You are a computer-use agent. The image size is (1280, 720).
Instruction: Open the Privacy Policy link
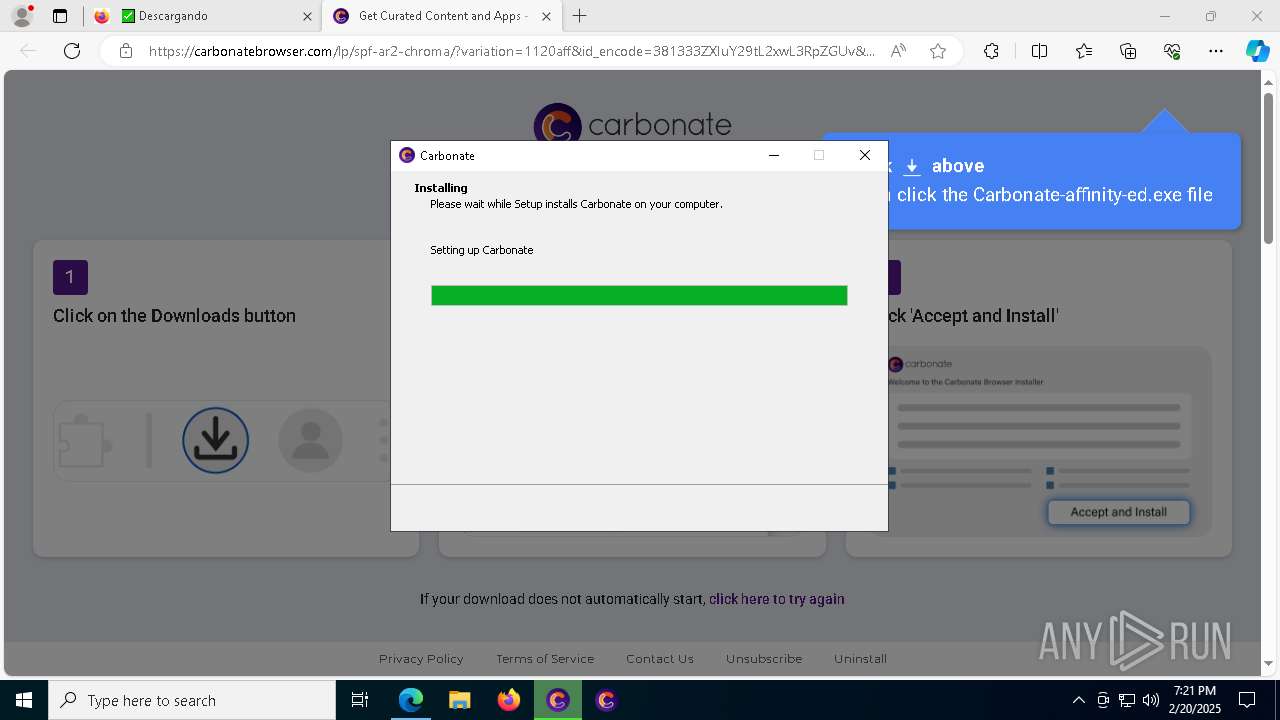[x=421, y=659]
